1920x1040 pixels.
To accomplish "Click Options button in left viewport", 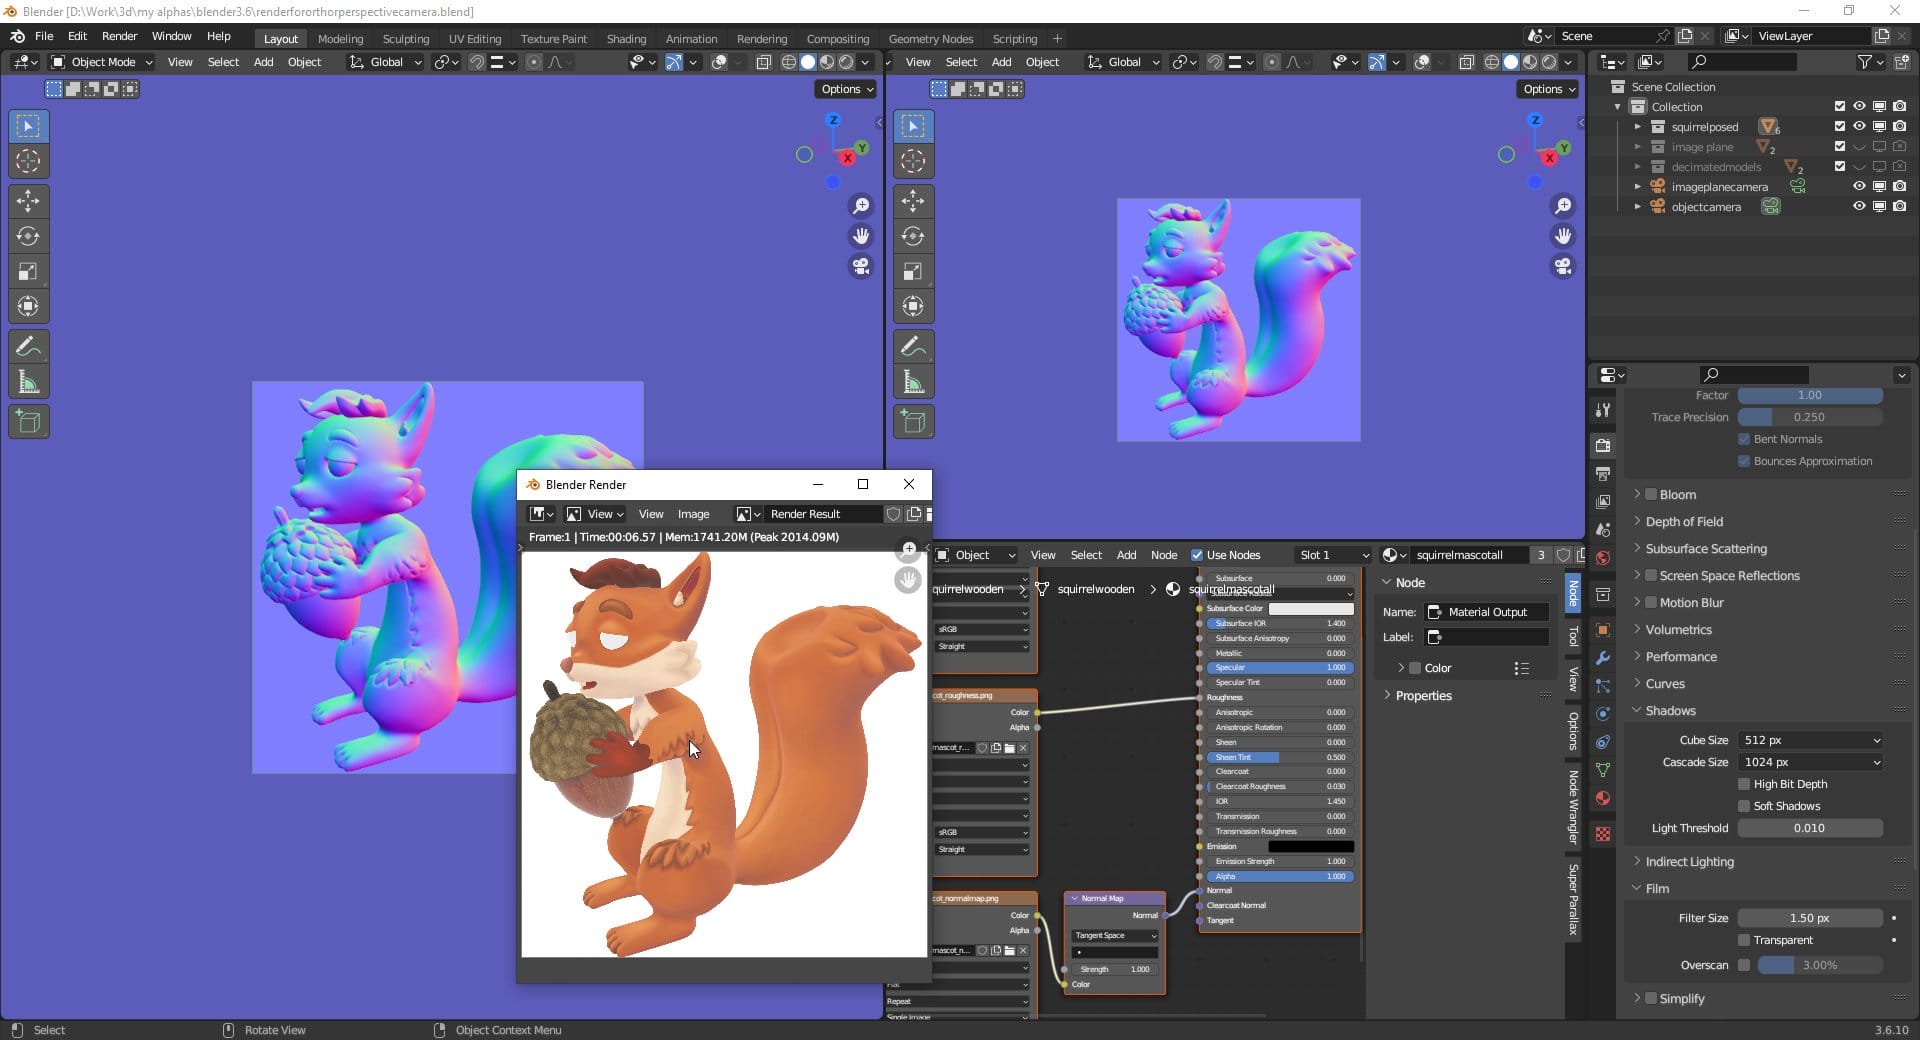I will pyautogui.click(x=846, y=89).
